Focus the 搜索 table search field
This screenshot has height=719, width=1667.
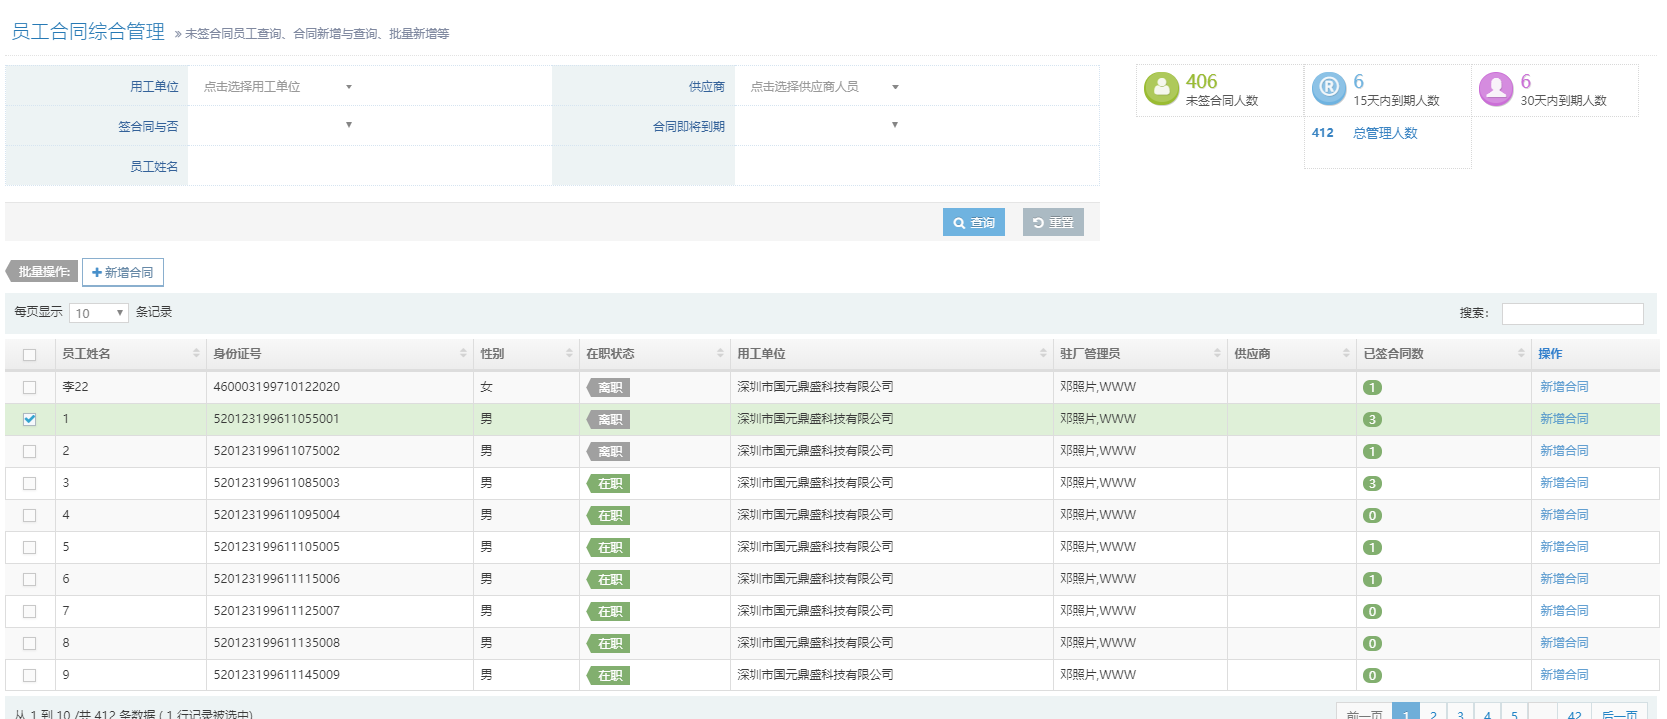[x=1572, y=314]
